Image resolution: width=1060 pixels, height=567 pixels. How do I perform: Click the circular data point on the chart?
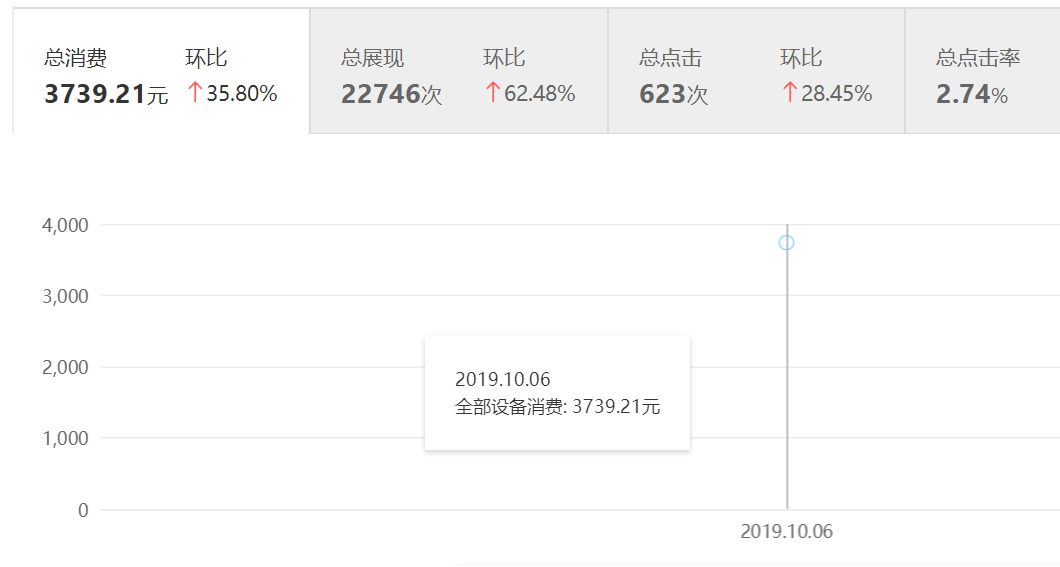point(786,243)
